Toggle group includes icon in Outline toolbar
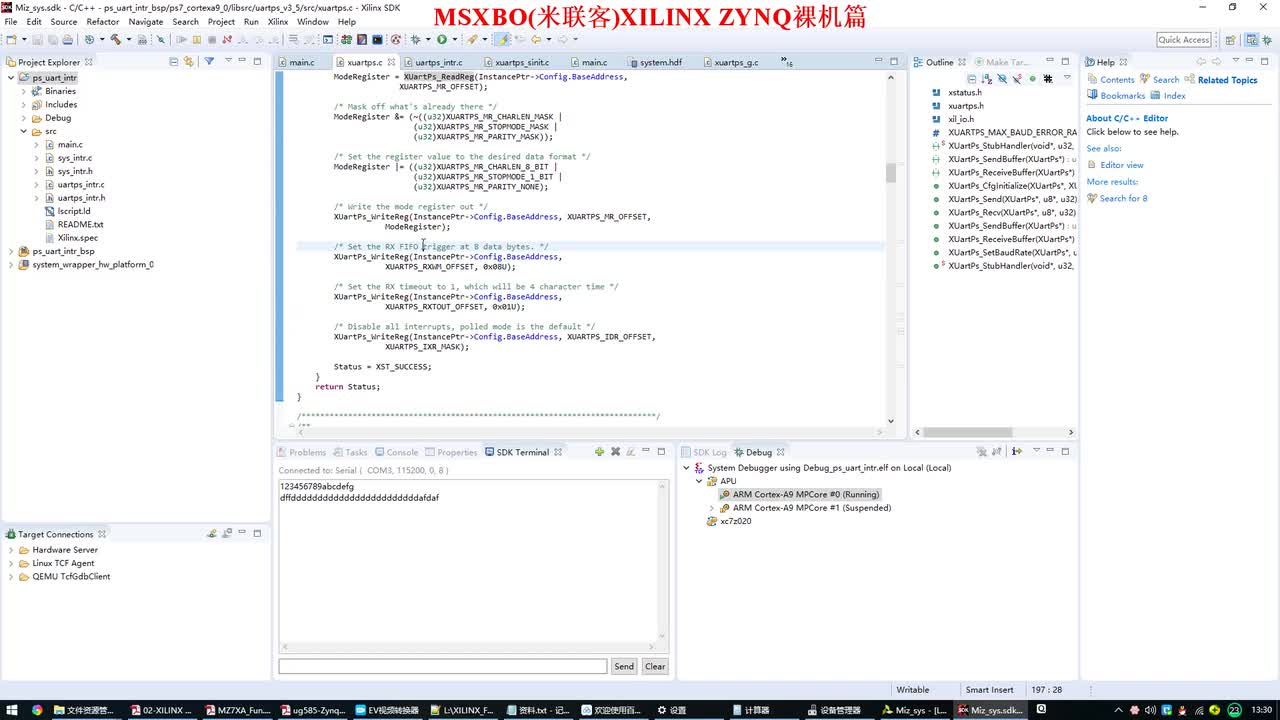This screenshot has width=1280, height=720. 1048,78
